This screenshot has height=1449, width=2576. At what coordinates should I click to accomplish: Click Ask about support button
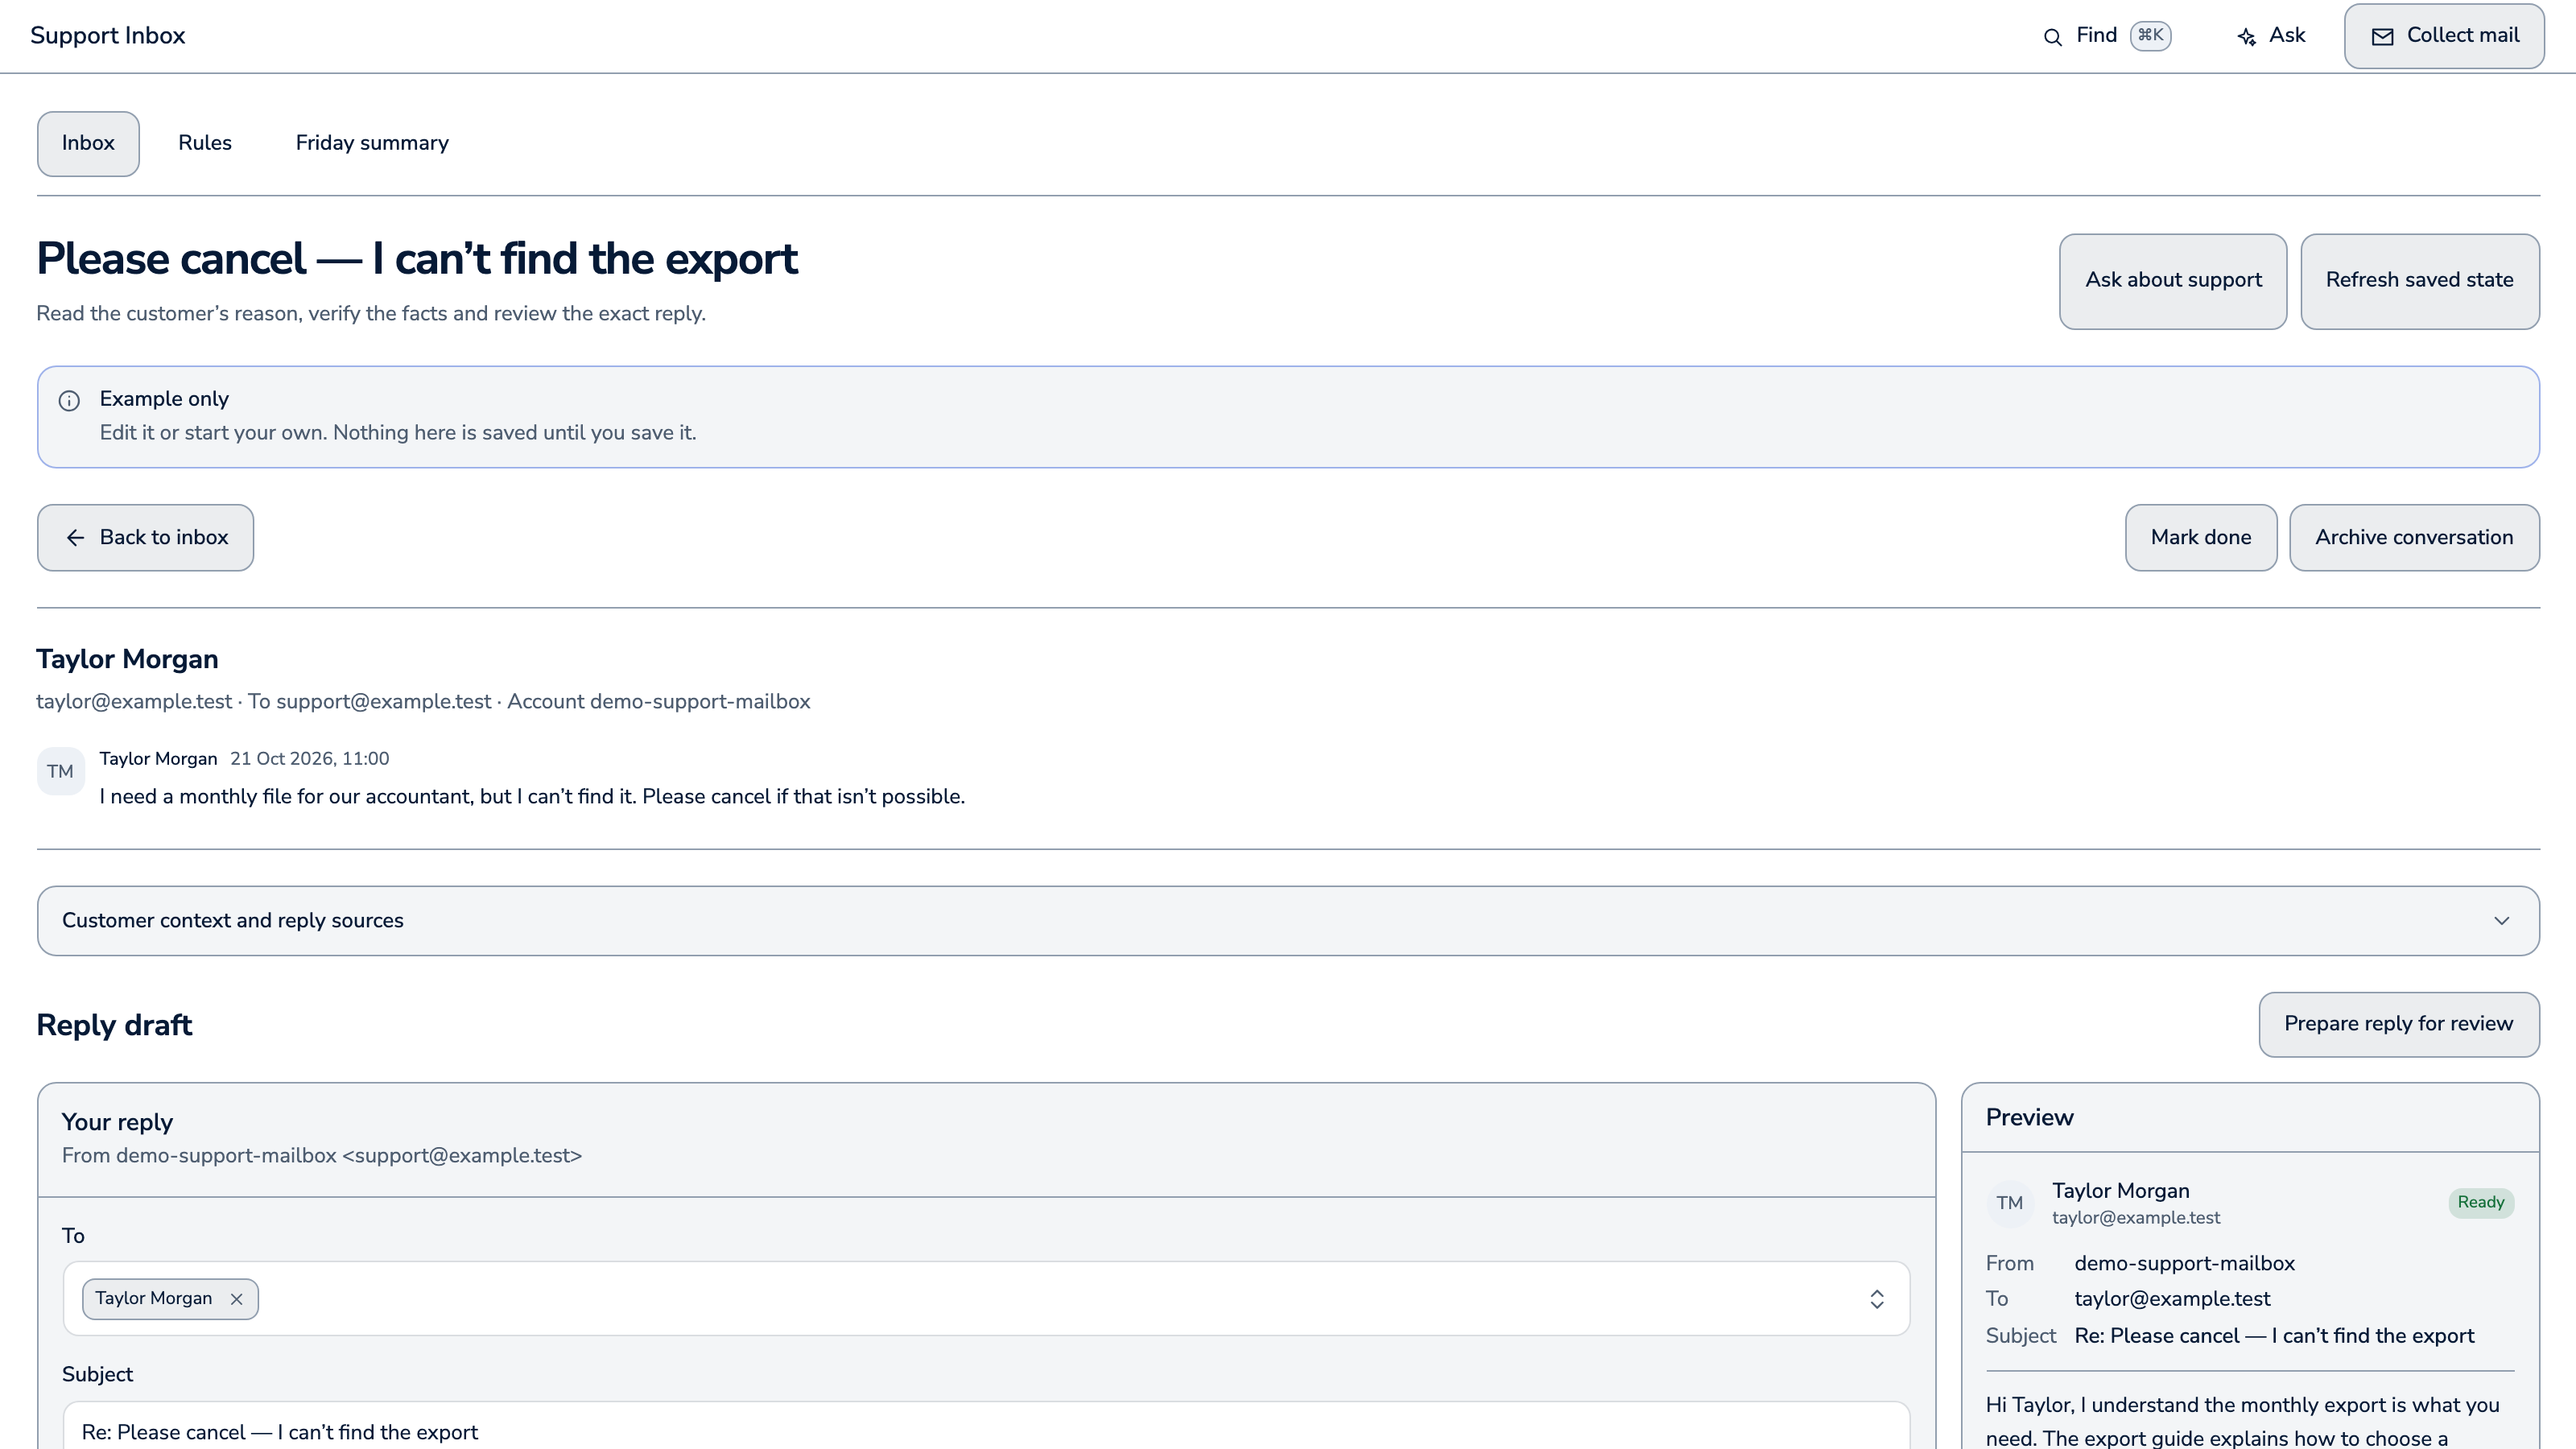(2173, 281)
